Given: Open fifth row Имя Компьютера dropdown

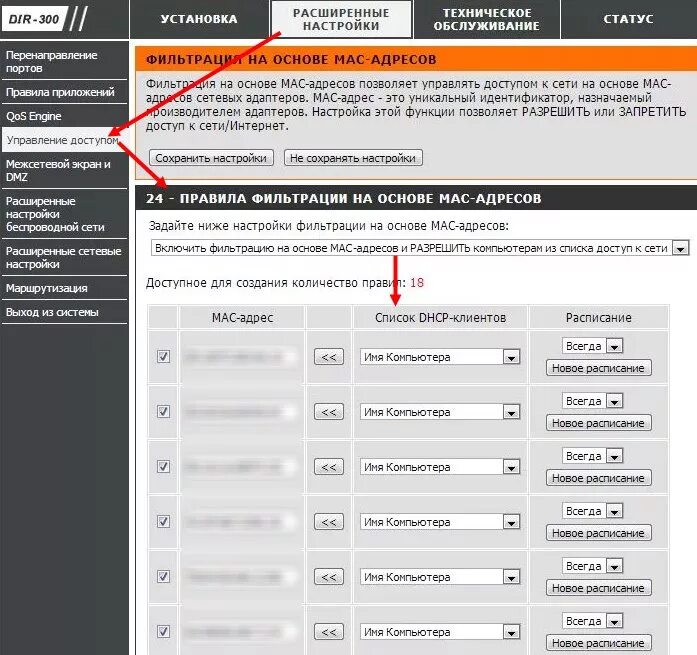Looking at the screenshot, I should tap(440, 577).
